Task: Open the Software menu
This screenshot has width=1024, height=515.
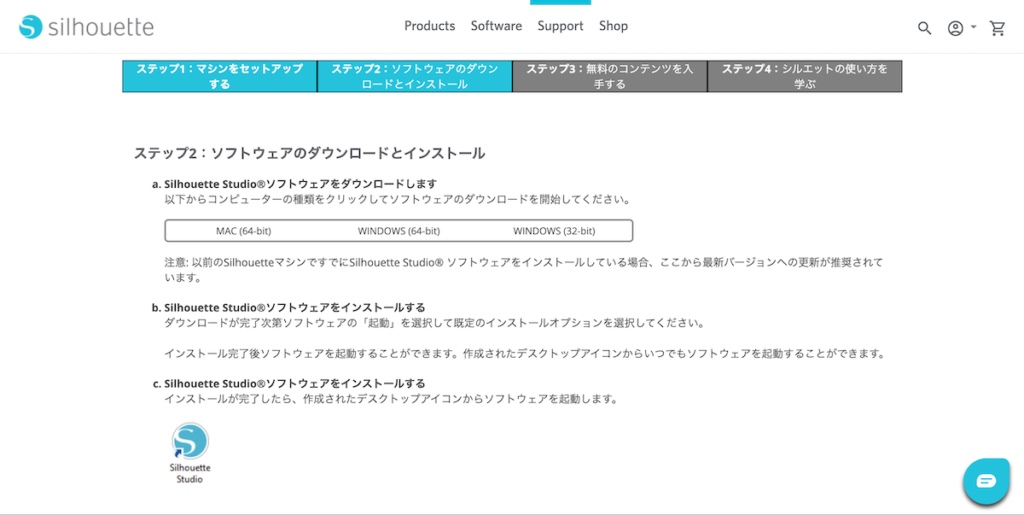Action: [x=496, y=26]
